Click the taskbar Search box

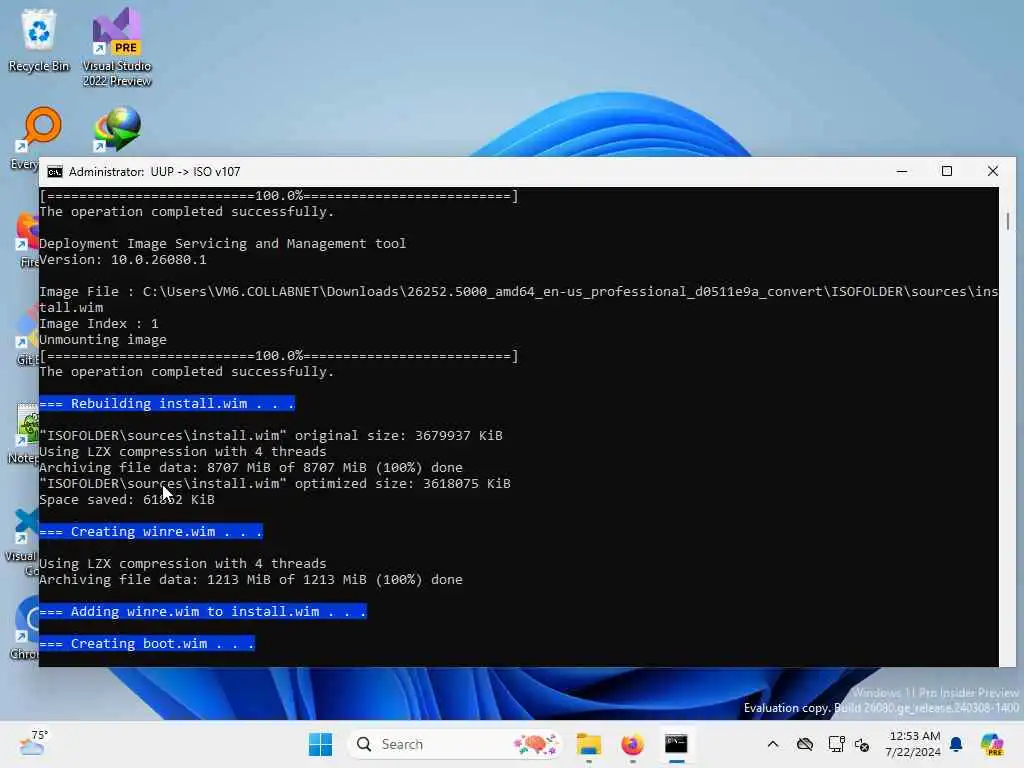point(456,744)
